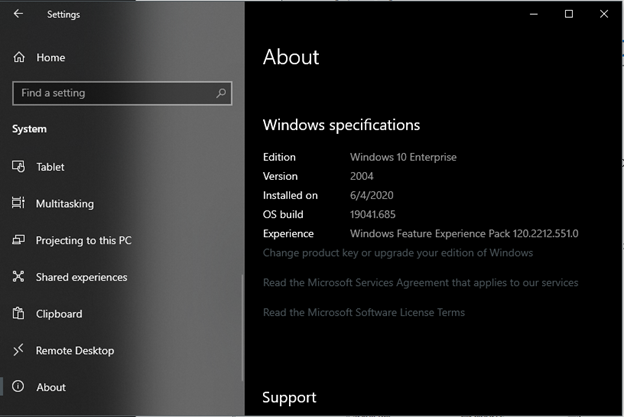Screen dimensions: 624x417
Task: Click the Shared experiences icon
Action: pos(18,277)
